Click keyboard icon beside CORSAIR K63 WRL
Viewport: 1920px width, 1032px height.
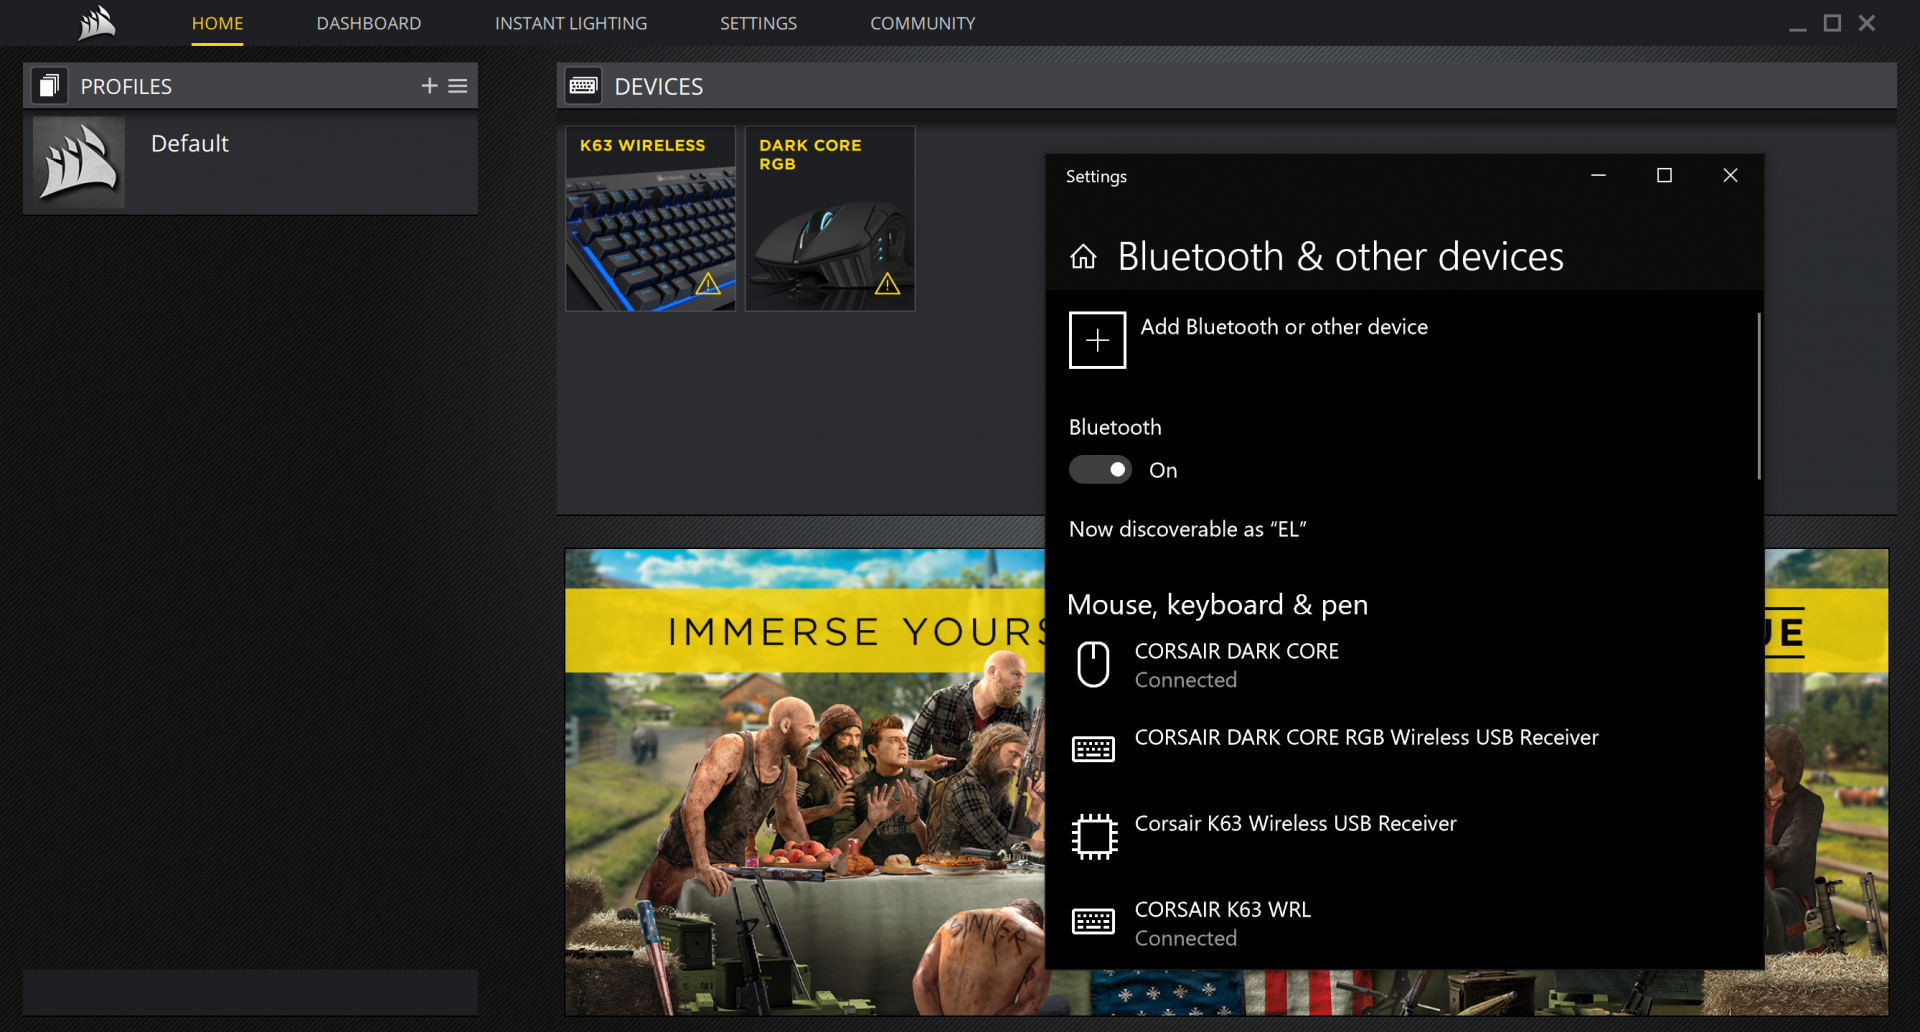tap(1093, 921)
